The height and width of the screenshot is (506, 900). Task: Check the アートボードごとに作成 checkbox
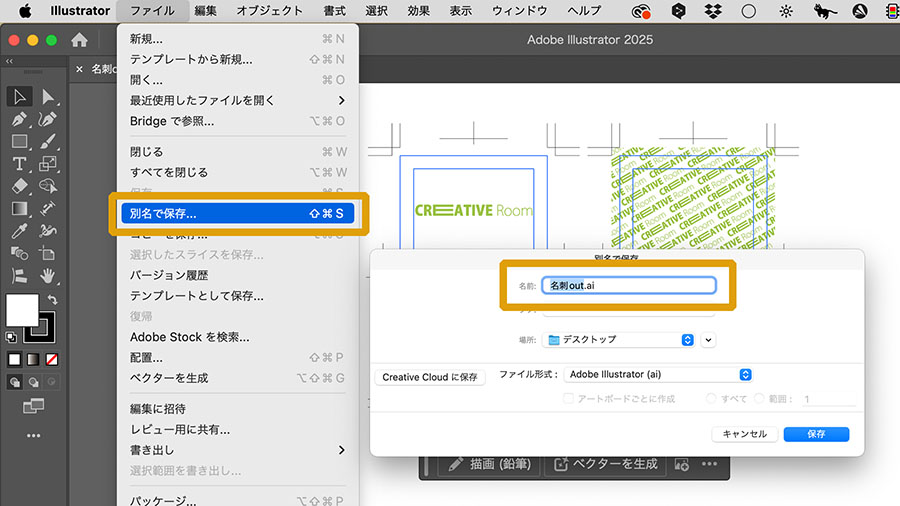click(x=568, y=398)
